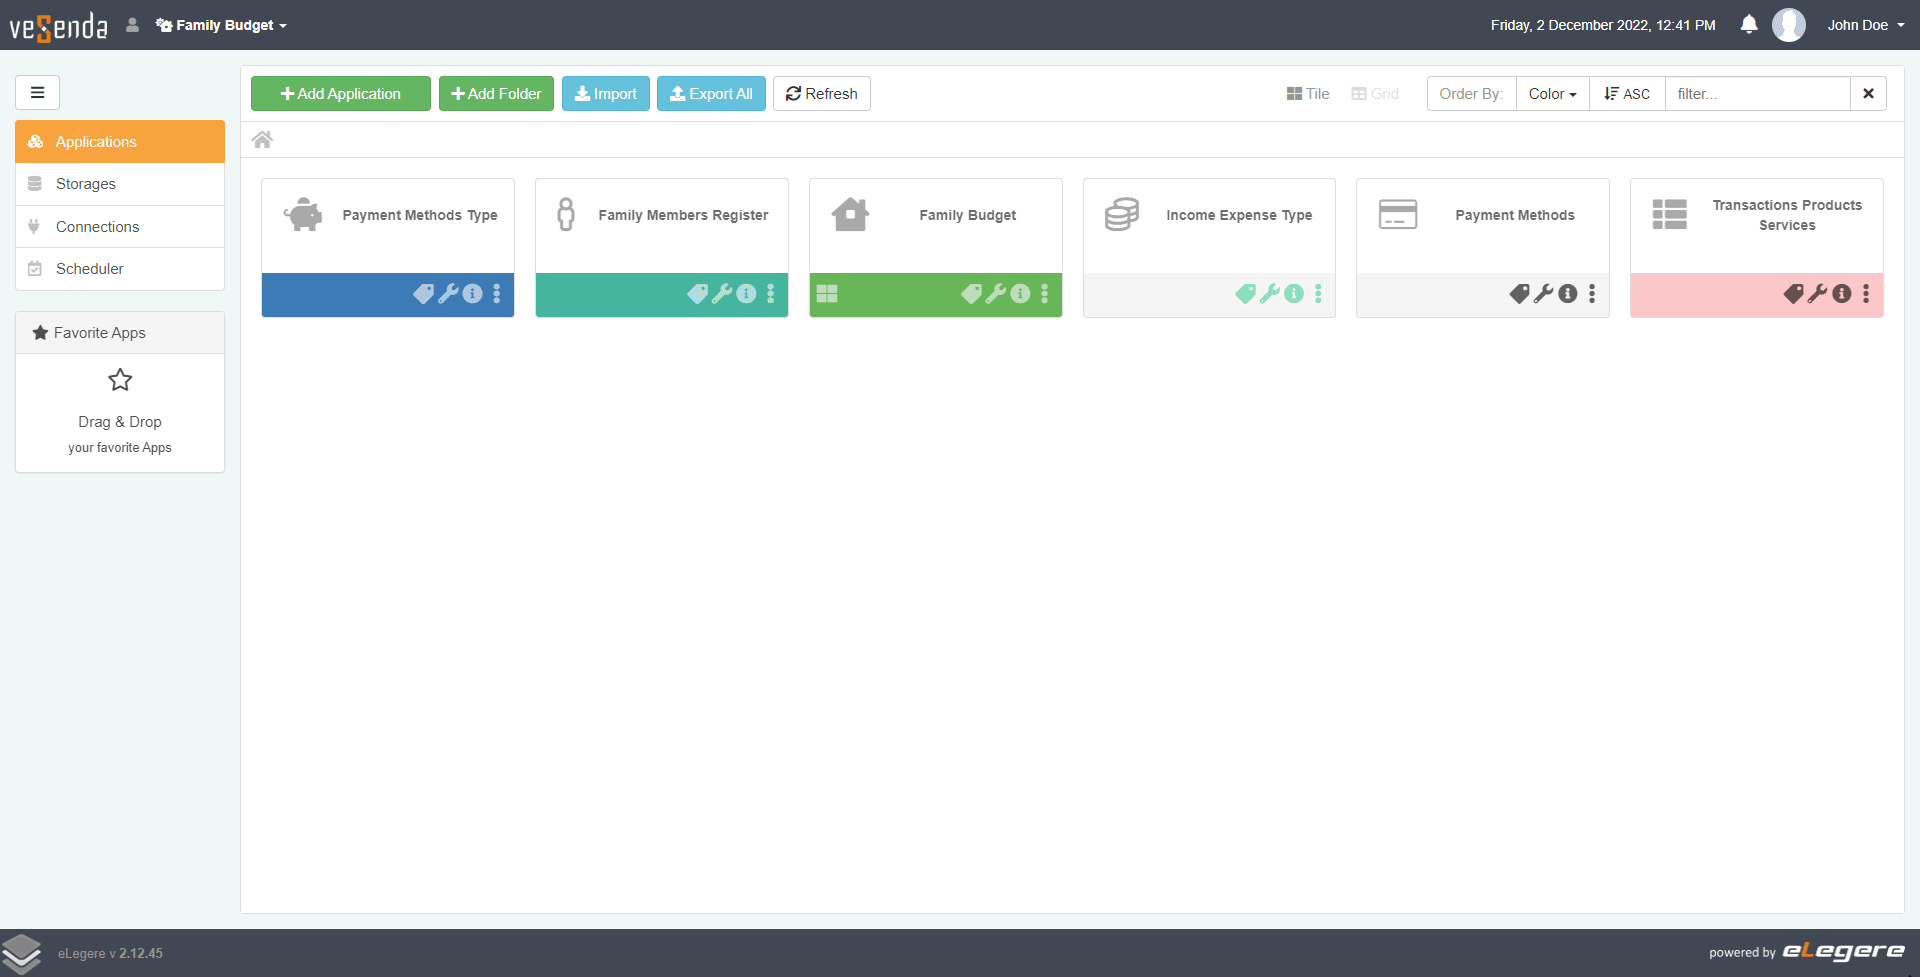Click the Add Application button

tap(341, 94)
